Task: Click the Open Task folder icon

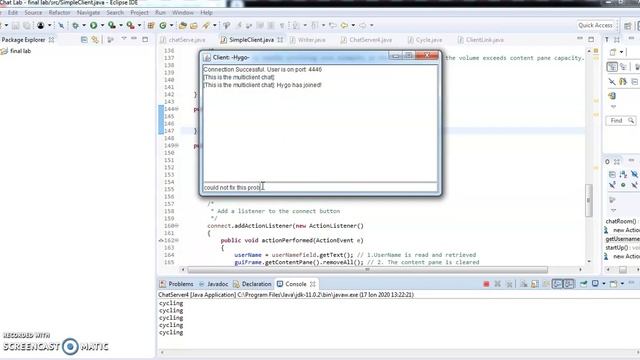Action: 193,25
